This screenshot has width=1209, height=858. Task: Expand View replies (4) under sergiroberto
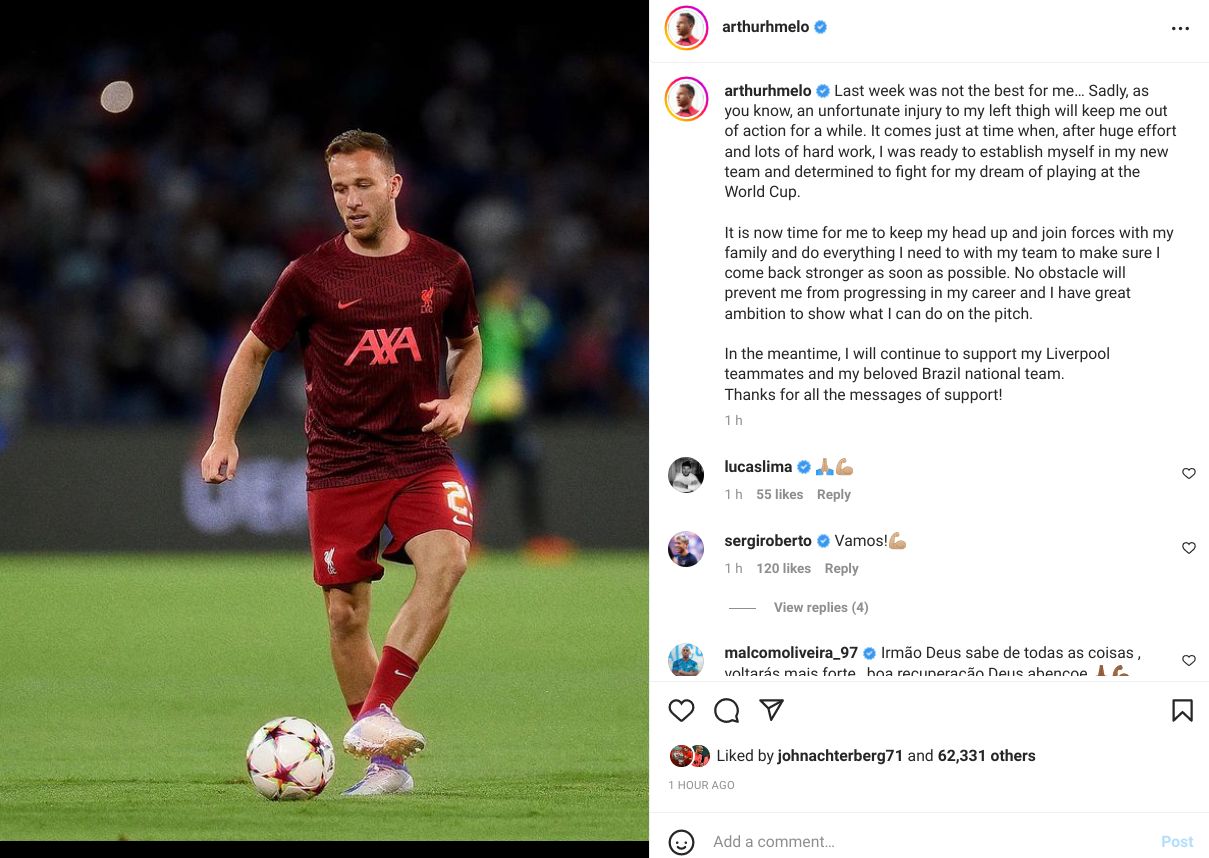(821, 607)
